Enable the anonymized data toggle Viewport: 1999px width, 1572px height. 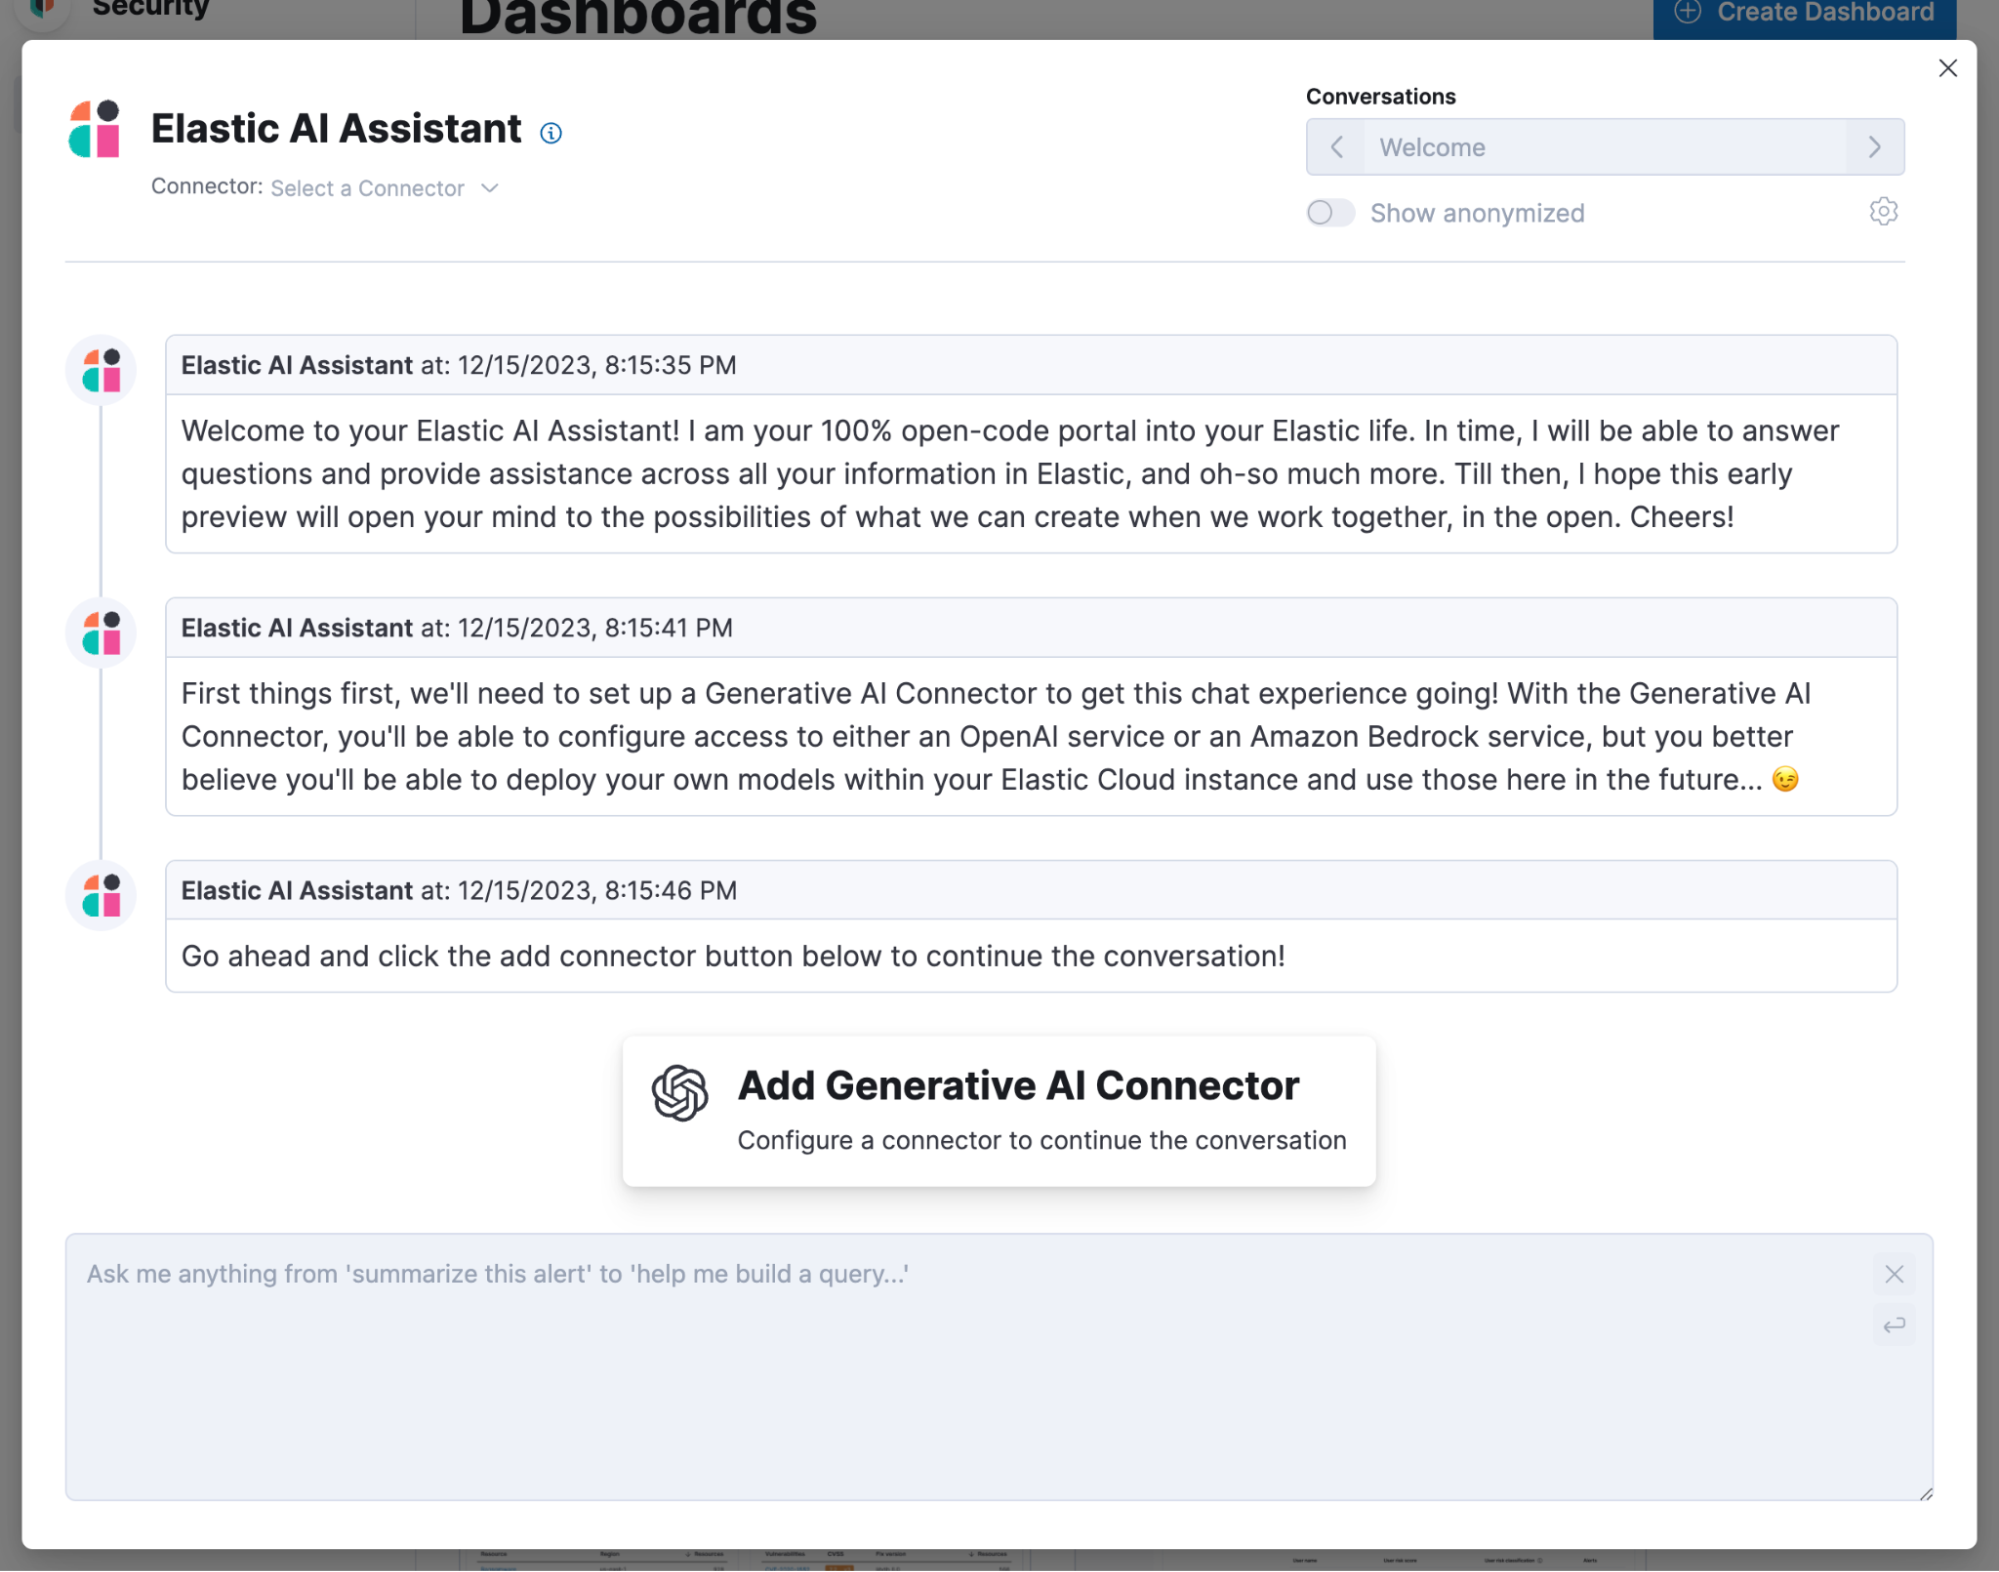(x=1331, y=211)
